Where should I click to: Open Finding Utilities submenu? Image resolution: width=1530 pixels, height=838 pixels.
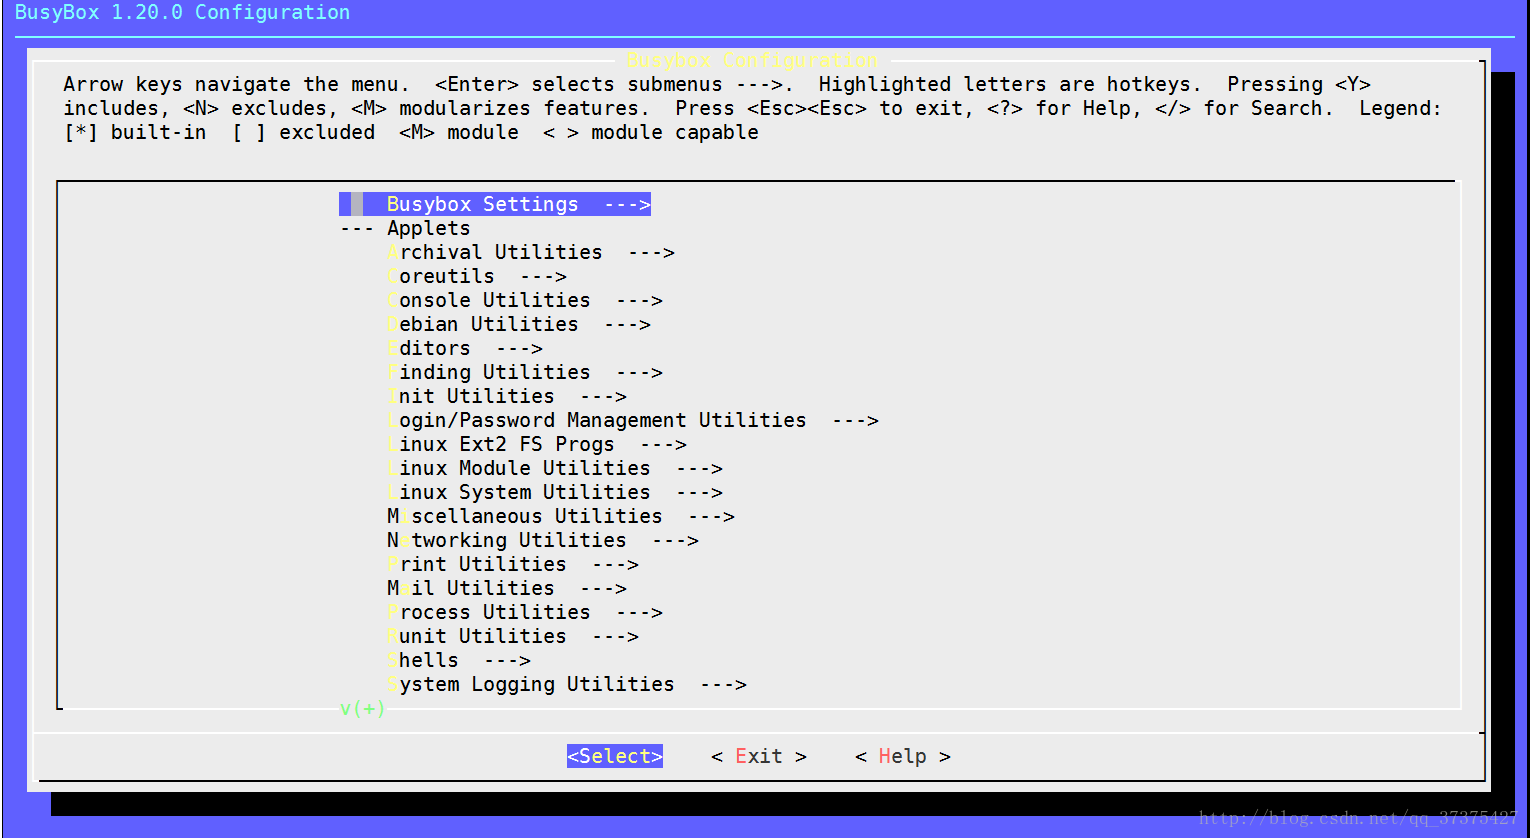coord(525,372)
